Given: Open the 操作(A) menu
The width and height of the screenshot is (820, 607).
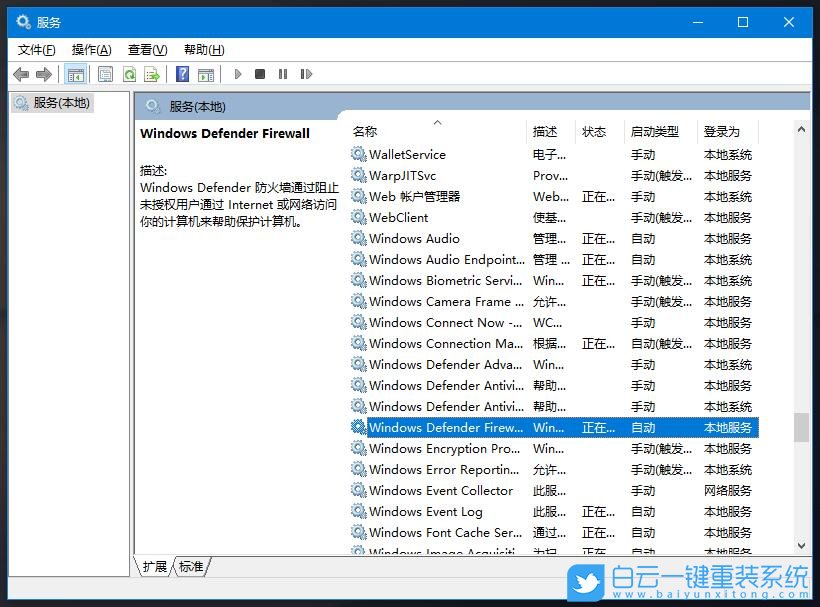Looking at the screenshot, I should click(91, 49).
